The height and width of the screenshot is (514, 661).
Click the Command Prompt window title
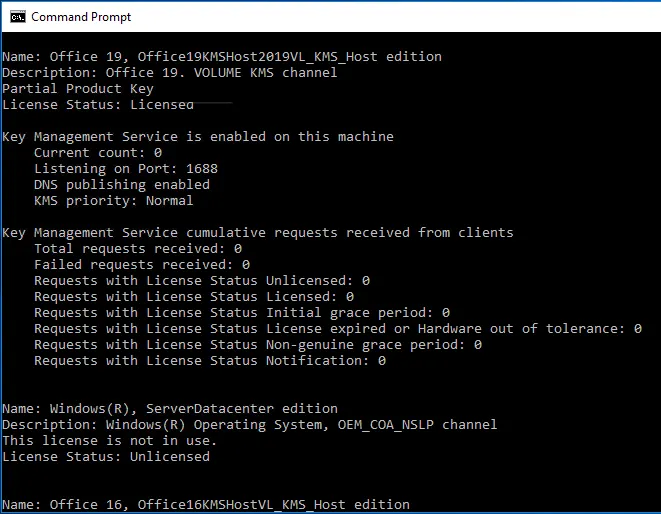click(81, 17)
